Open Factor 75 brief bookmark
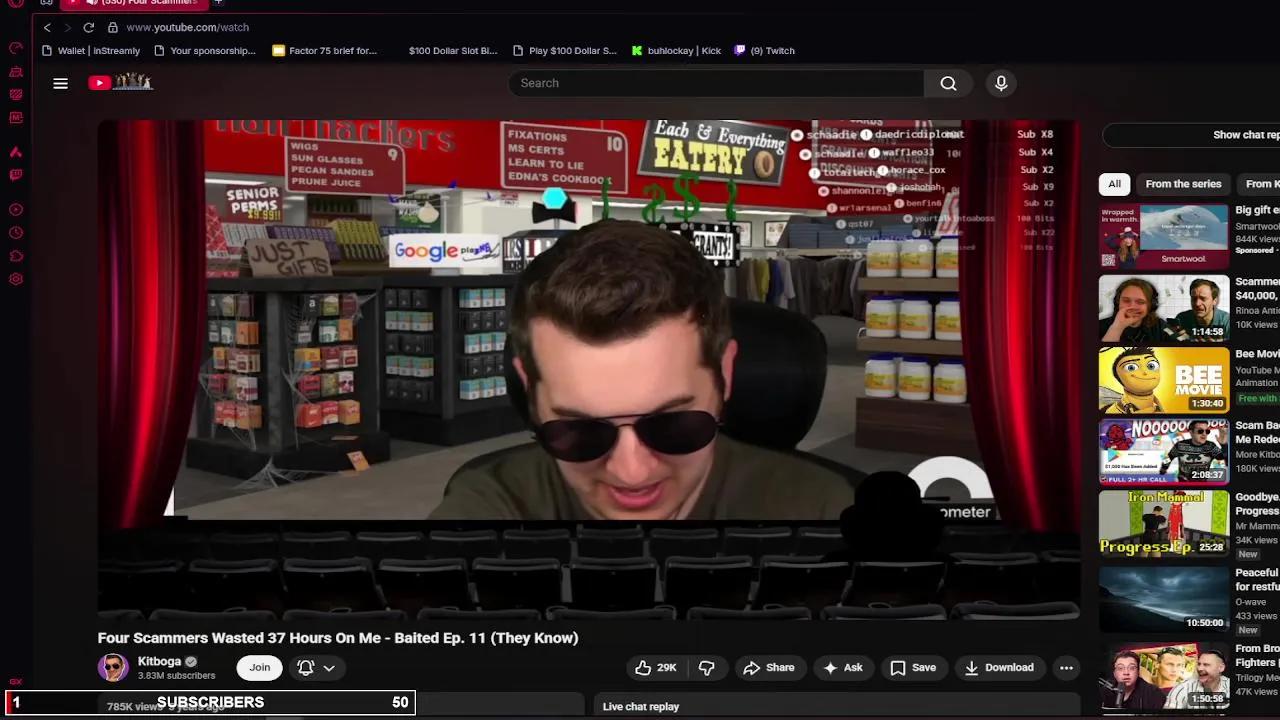 click(324, 50)
